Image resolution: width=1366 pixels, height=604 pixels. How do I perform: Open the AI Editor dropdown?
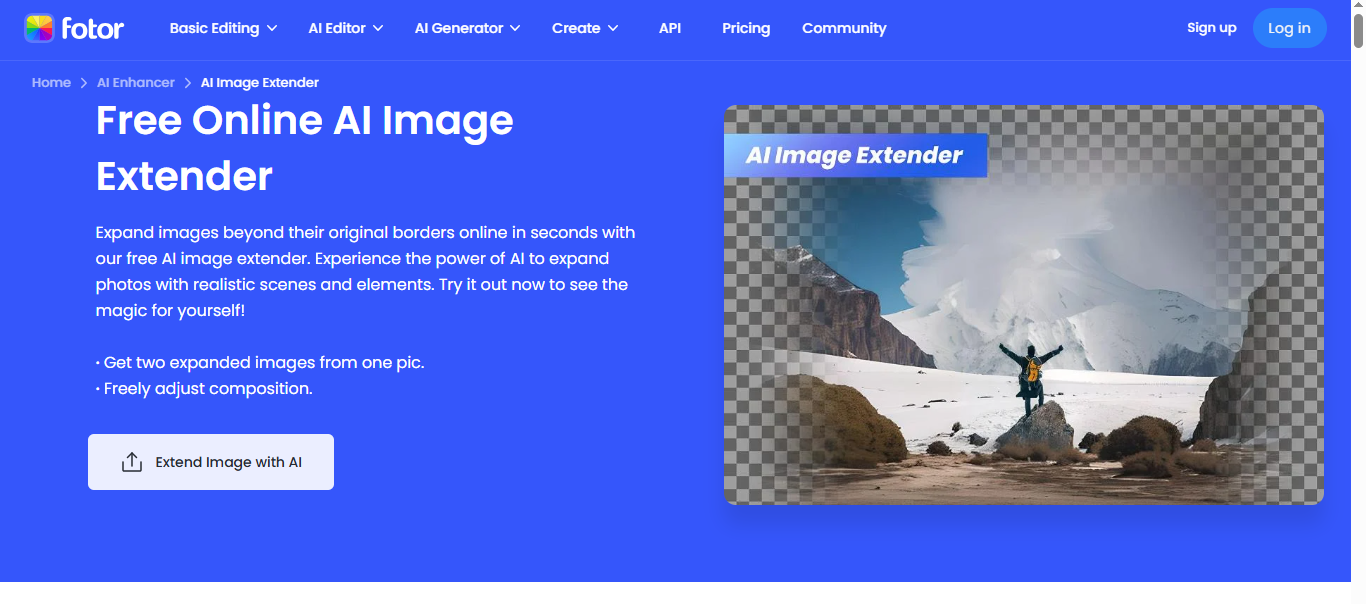click(x=345, y=28)
